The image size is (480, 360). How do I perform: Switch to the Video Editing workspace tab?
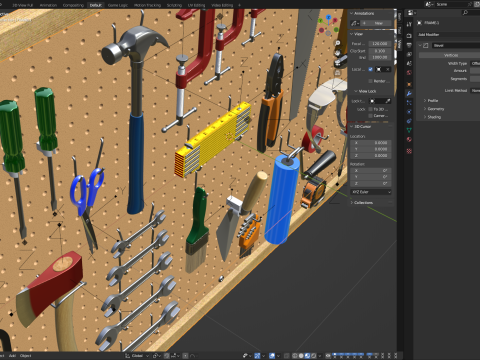coord(222,5)
